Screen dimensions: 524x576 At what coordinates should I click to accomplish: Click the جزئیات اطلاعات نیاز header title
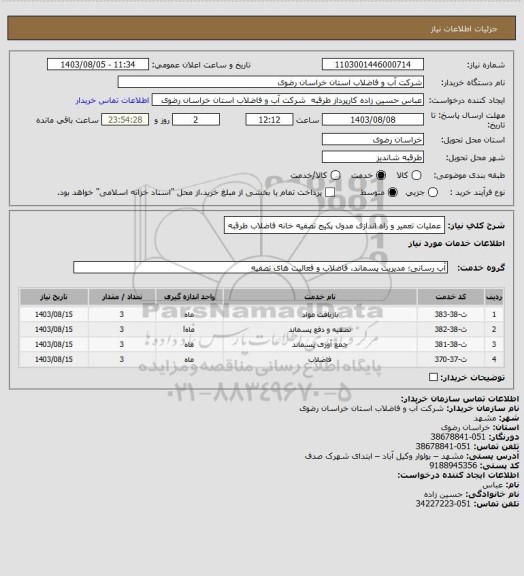pos(464,29)
